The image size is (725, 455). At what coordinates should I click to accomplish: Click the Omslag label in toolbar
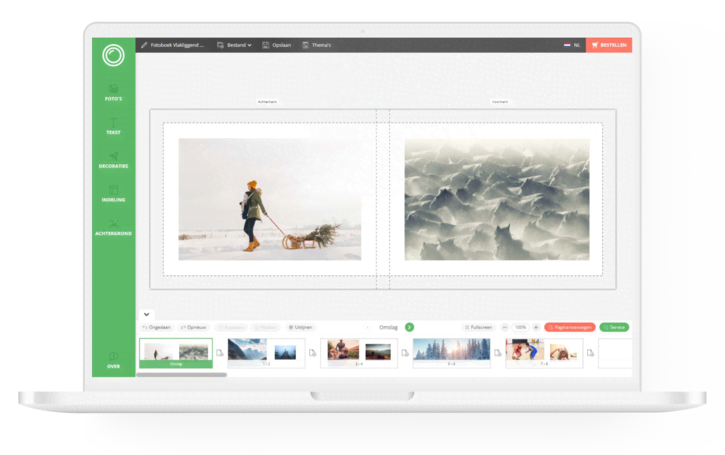coord(388,327)
